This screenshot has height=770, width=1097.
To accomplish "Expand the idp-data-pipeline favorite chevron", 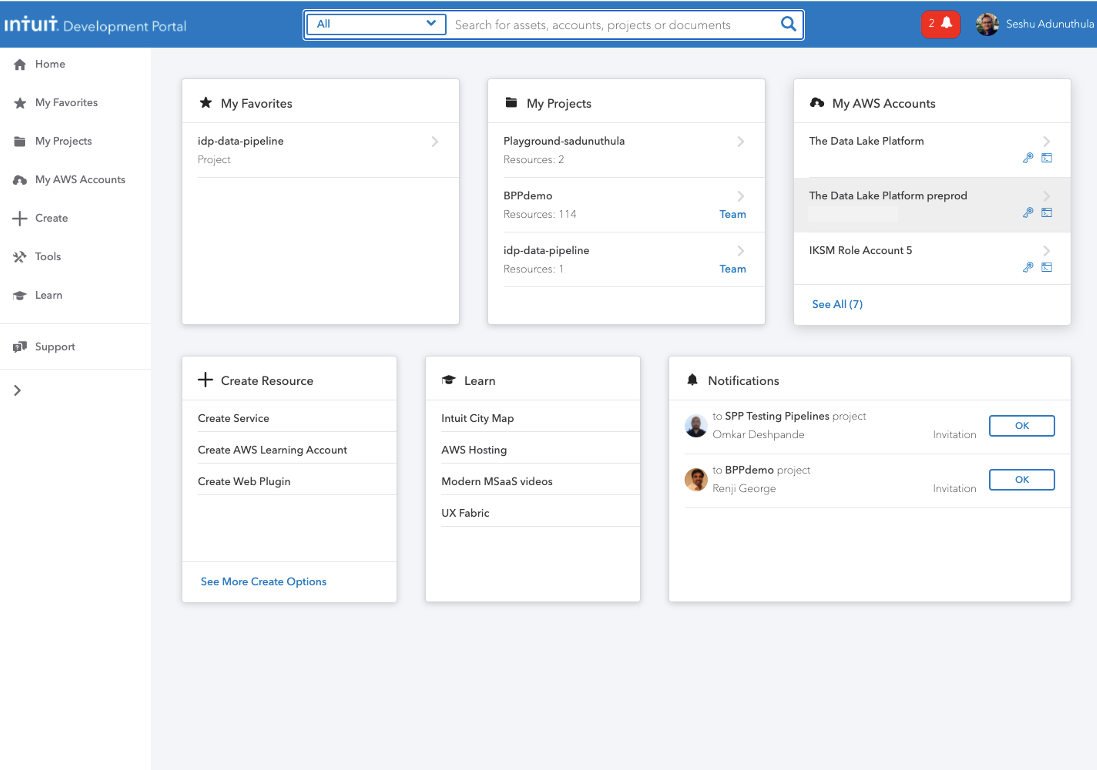I will [x=434, y=141].
